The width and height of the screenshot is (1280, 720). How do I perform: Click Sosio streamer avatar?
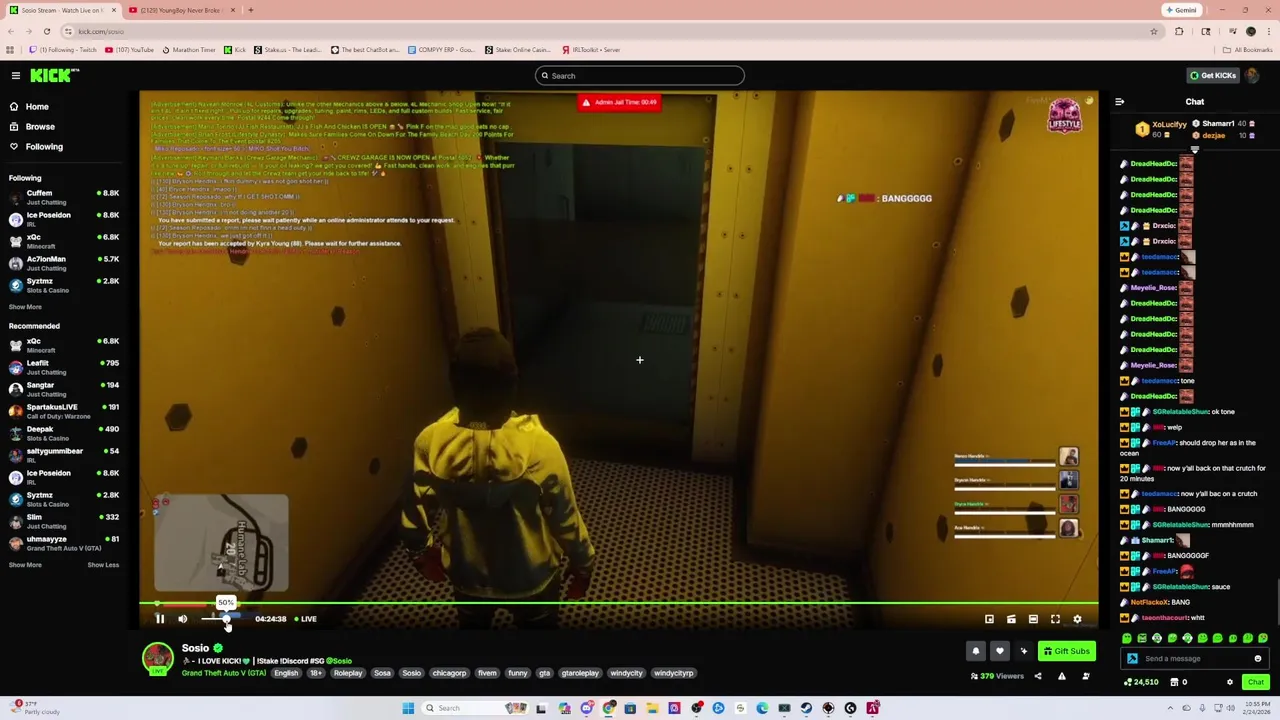[157, 659]
